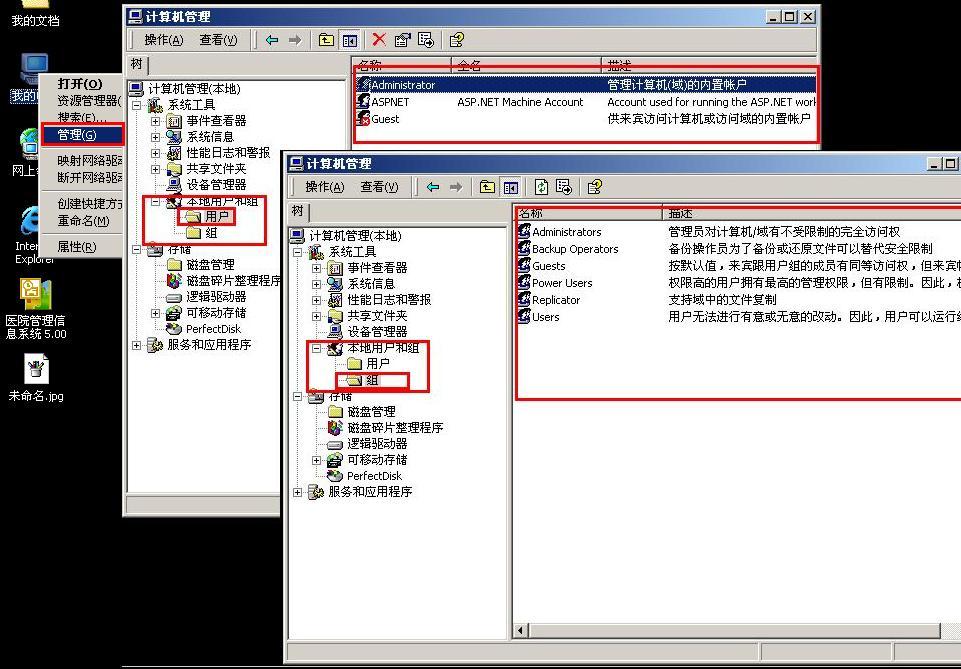The height and width of the screenshot is (669, 961).
Task: Click the up-one-level icon in the front window toolbar
Action: [487, 187]
